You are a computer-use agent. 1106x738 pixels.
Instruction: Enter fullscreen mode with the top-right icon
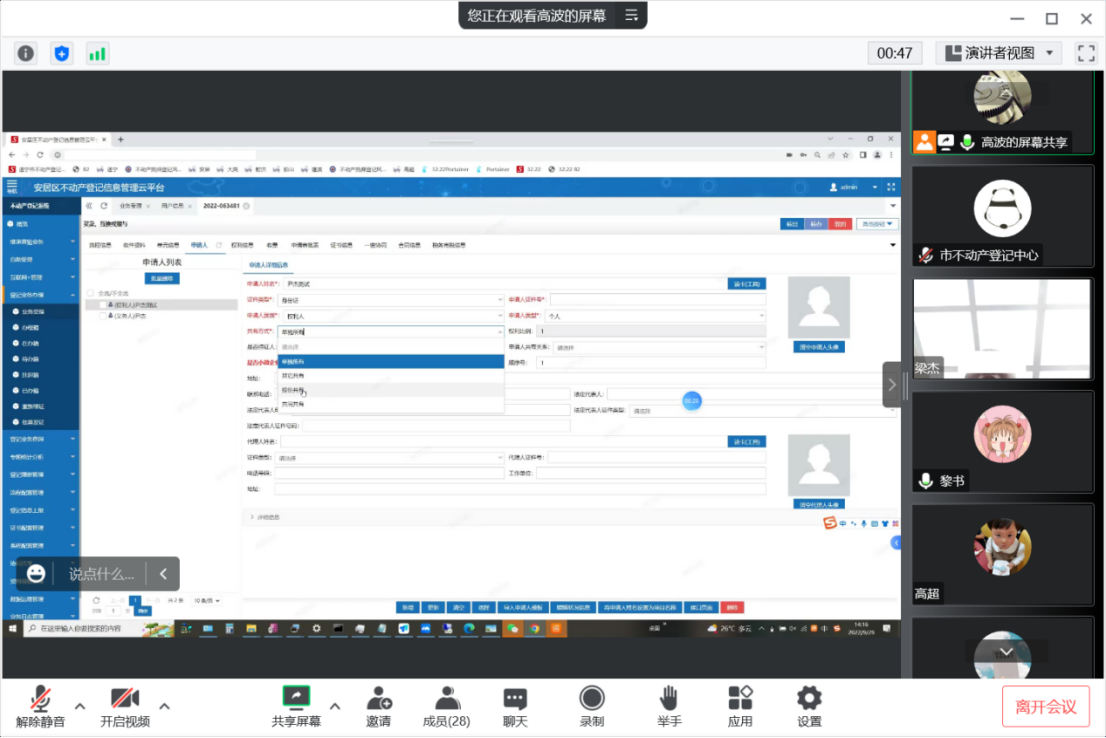1086,53
